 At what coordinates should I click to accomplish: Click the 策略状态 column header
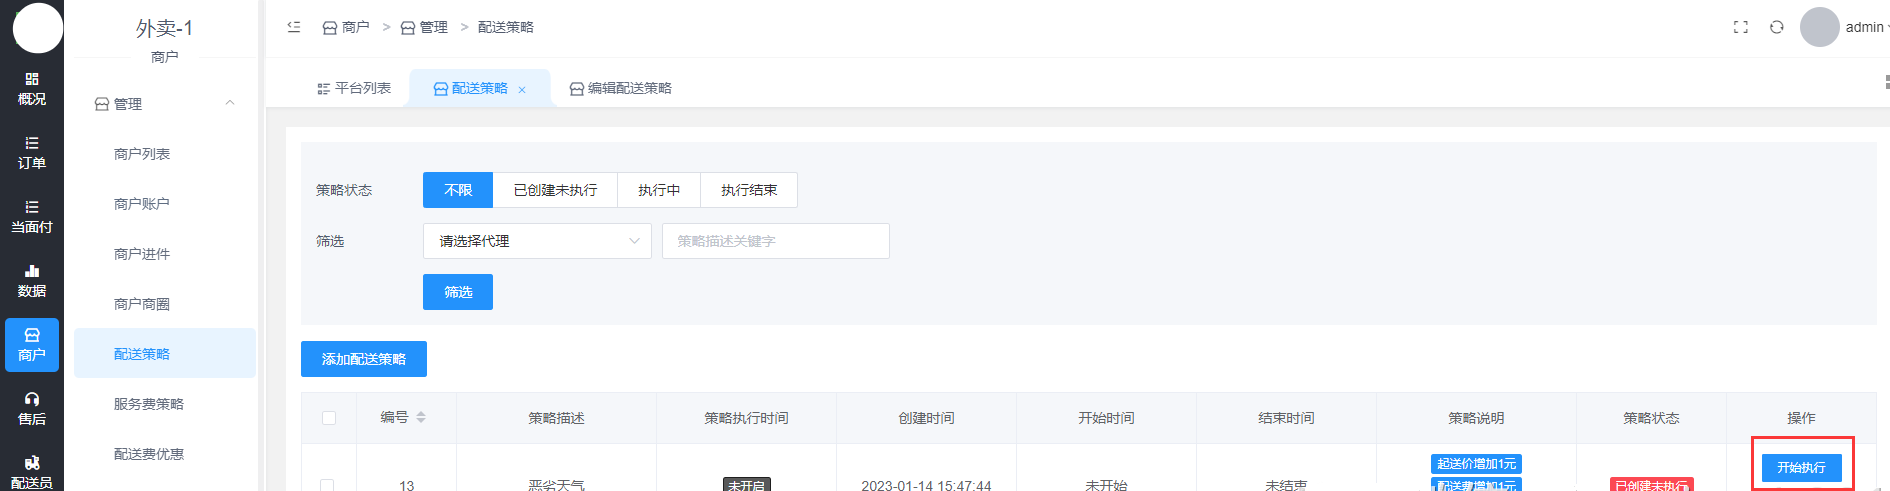click(1651, 418)
